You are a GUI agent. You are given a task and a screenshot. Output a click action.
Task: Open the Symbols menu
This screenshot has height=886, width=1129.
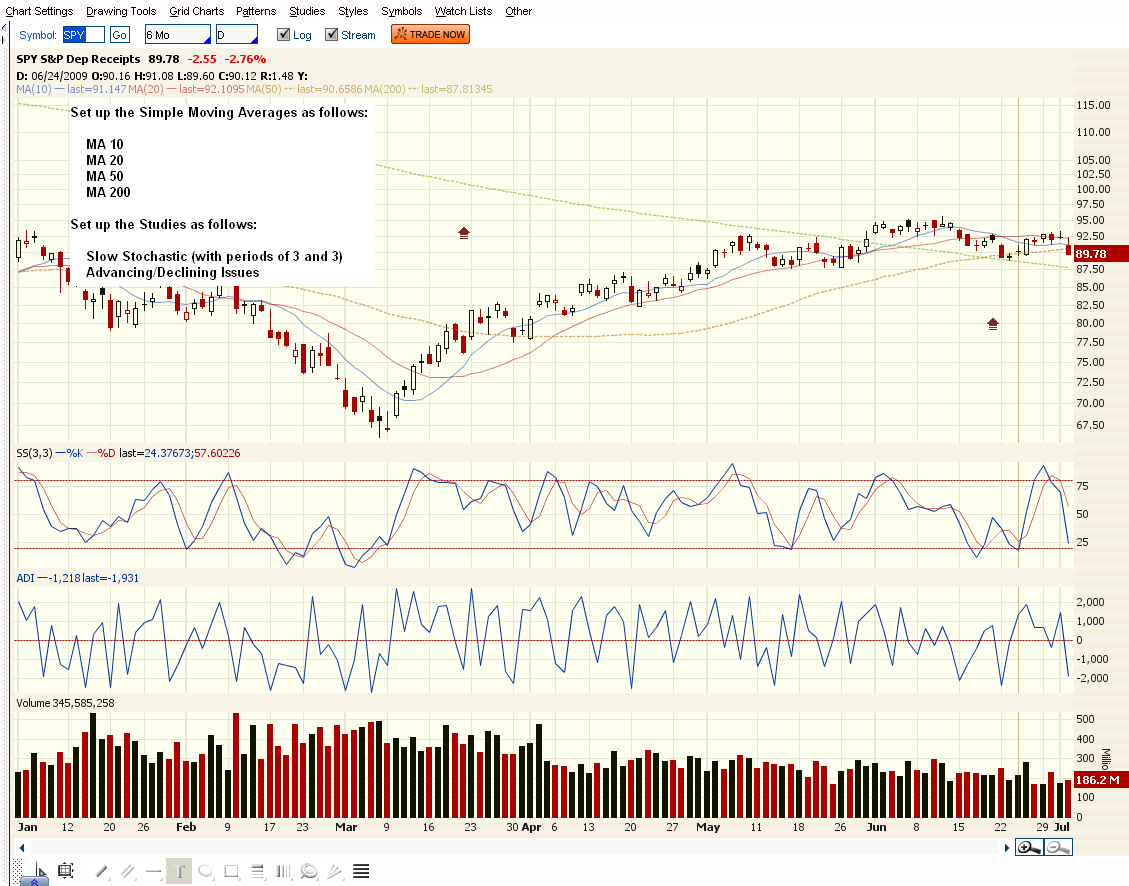401,11
